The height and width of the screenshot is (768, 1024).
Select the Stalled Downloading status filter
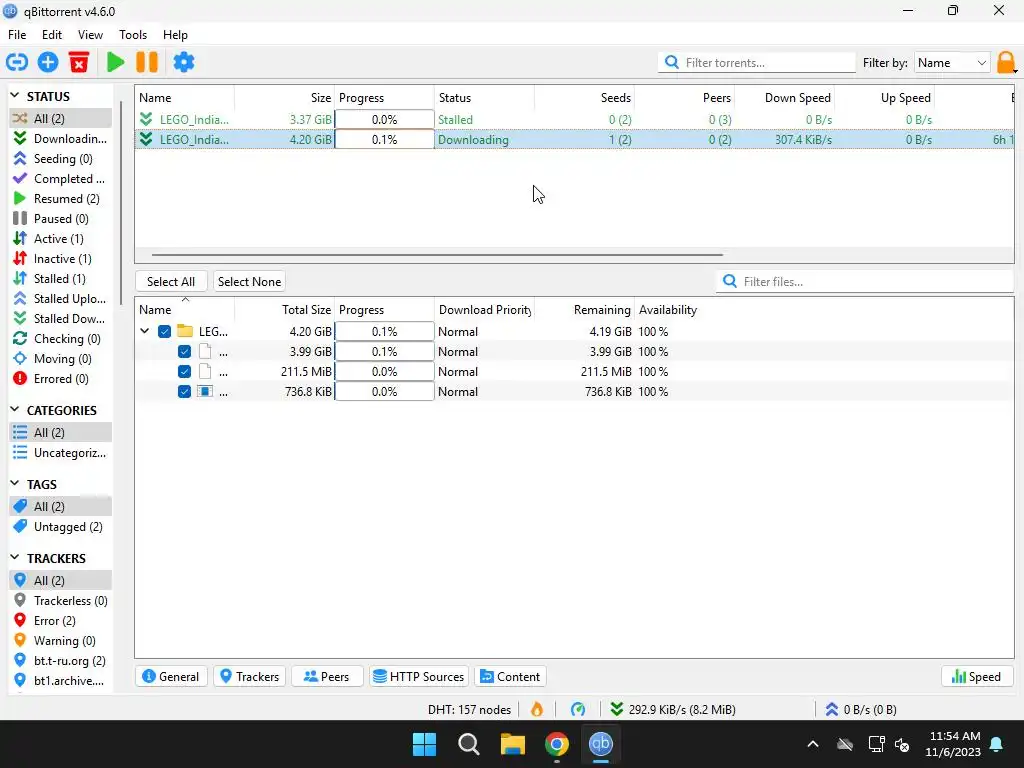click(x=60, y=319)
